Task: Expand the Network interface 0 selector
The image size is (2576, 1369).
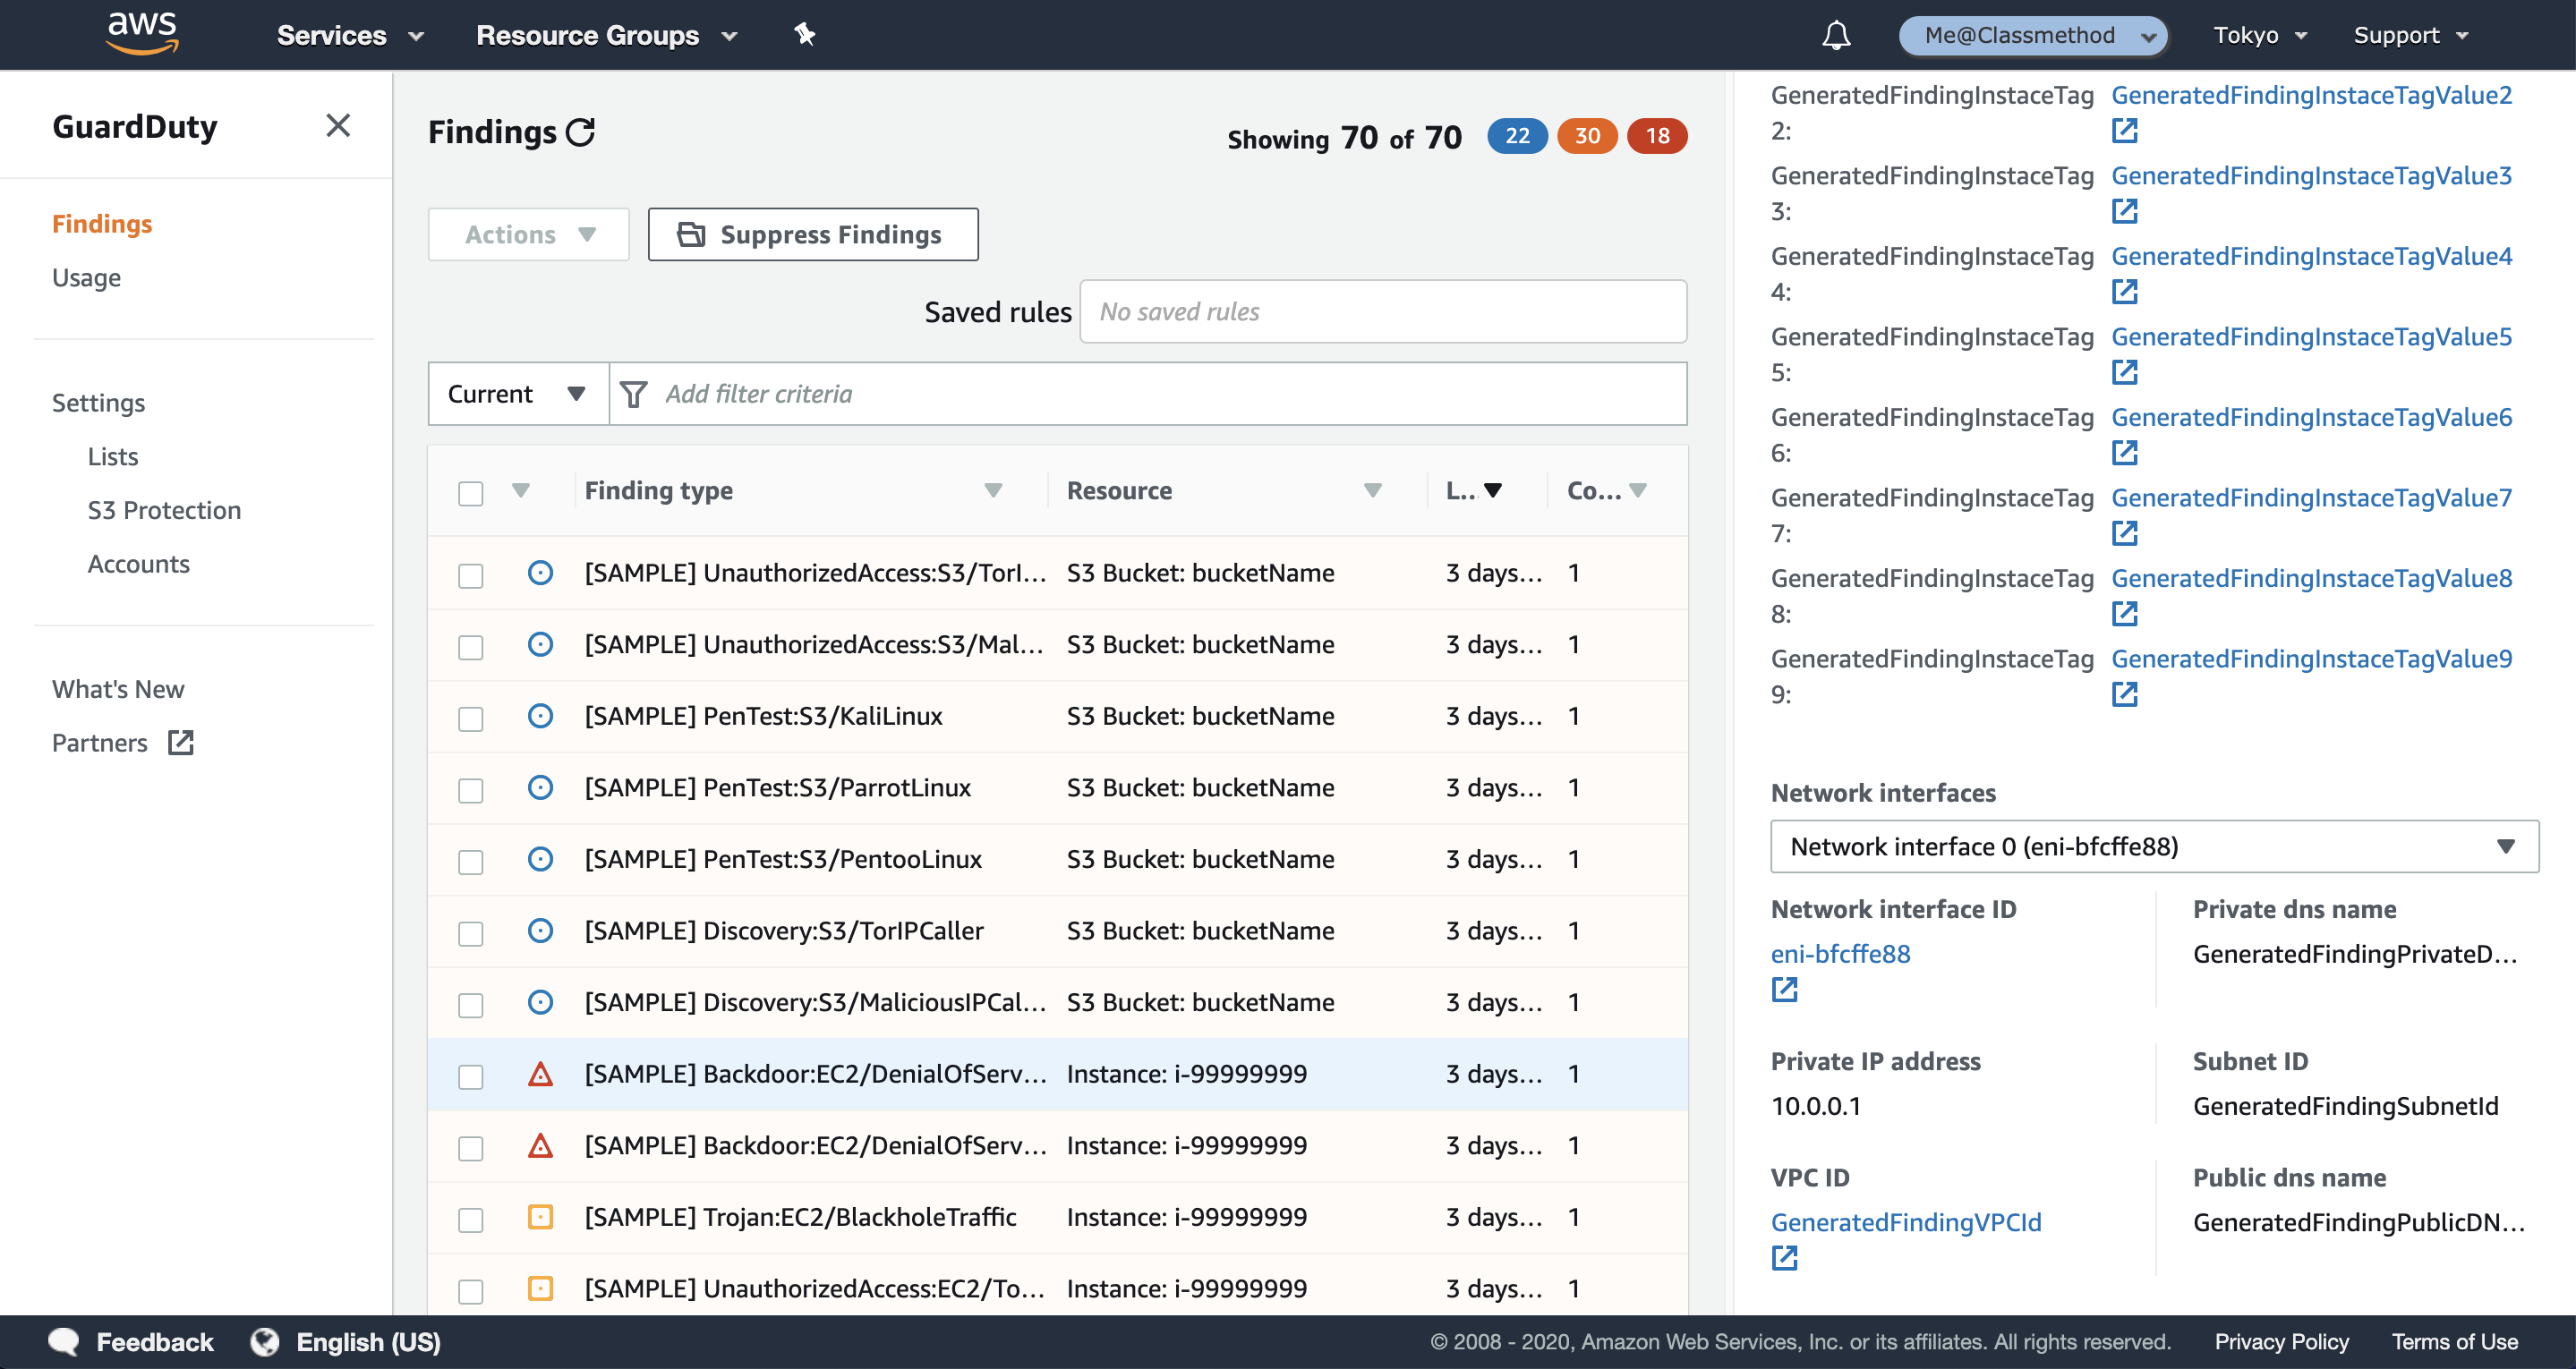Action: (x=2154, y=846)
